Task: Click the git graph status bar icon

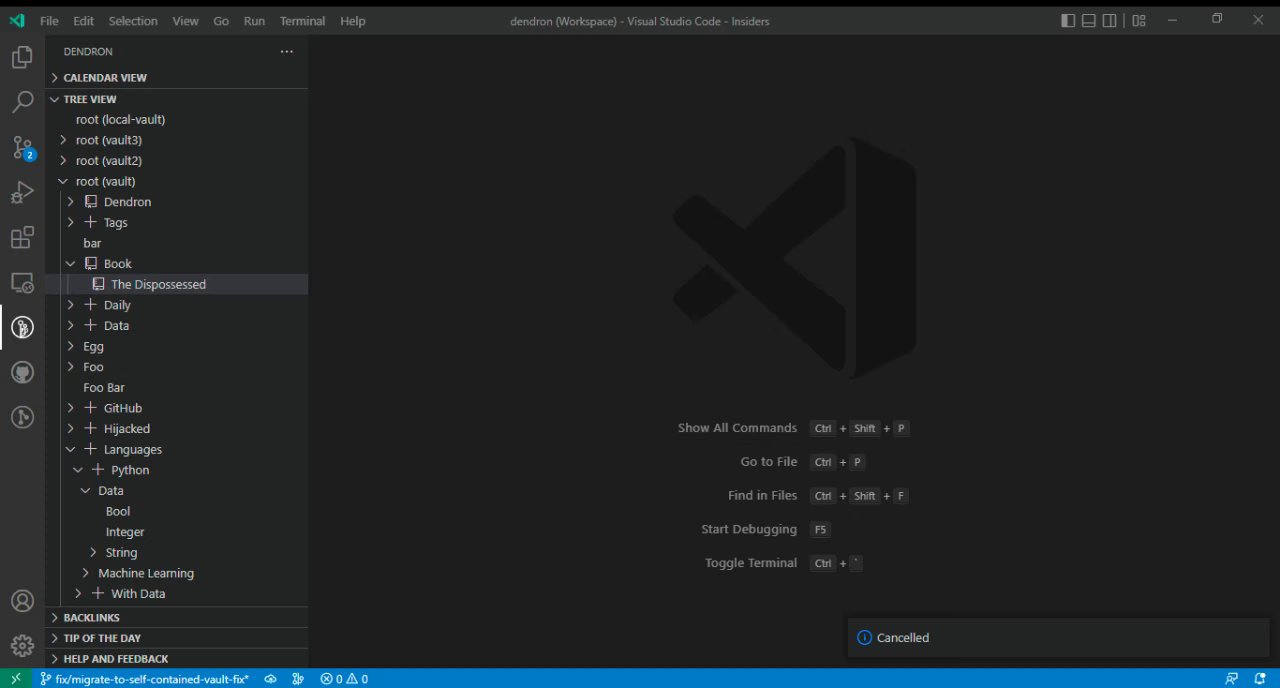Action: 298,679
